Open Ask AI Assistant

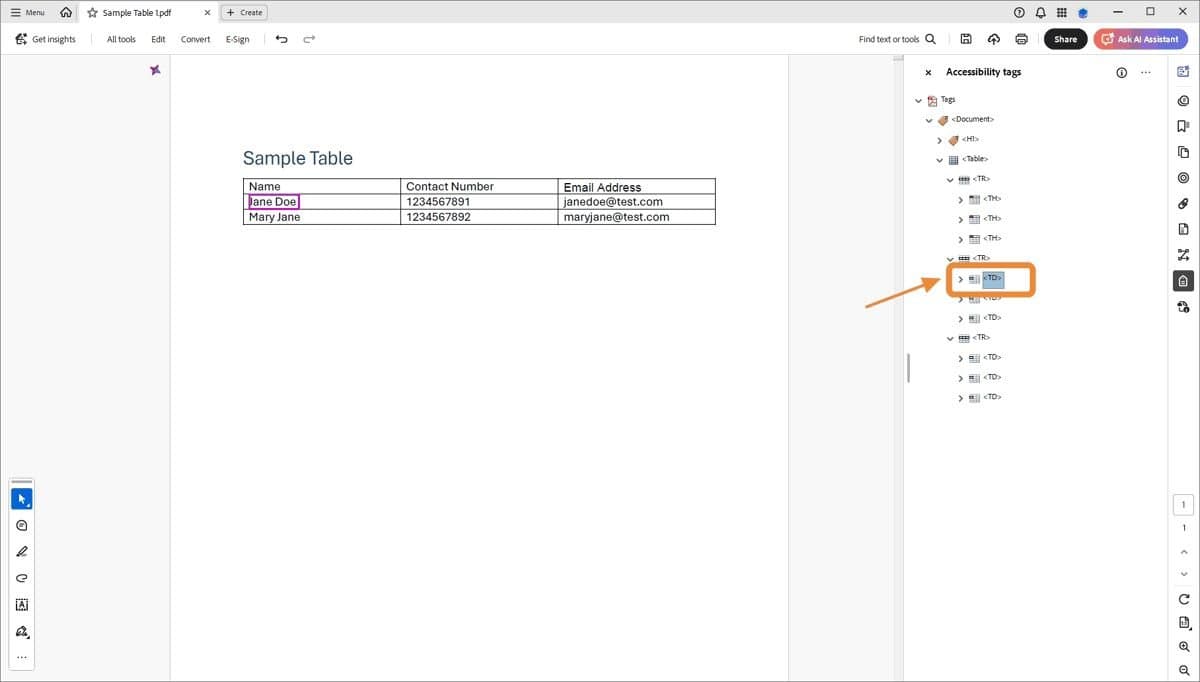coord(1140,38)
